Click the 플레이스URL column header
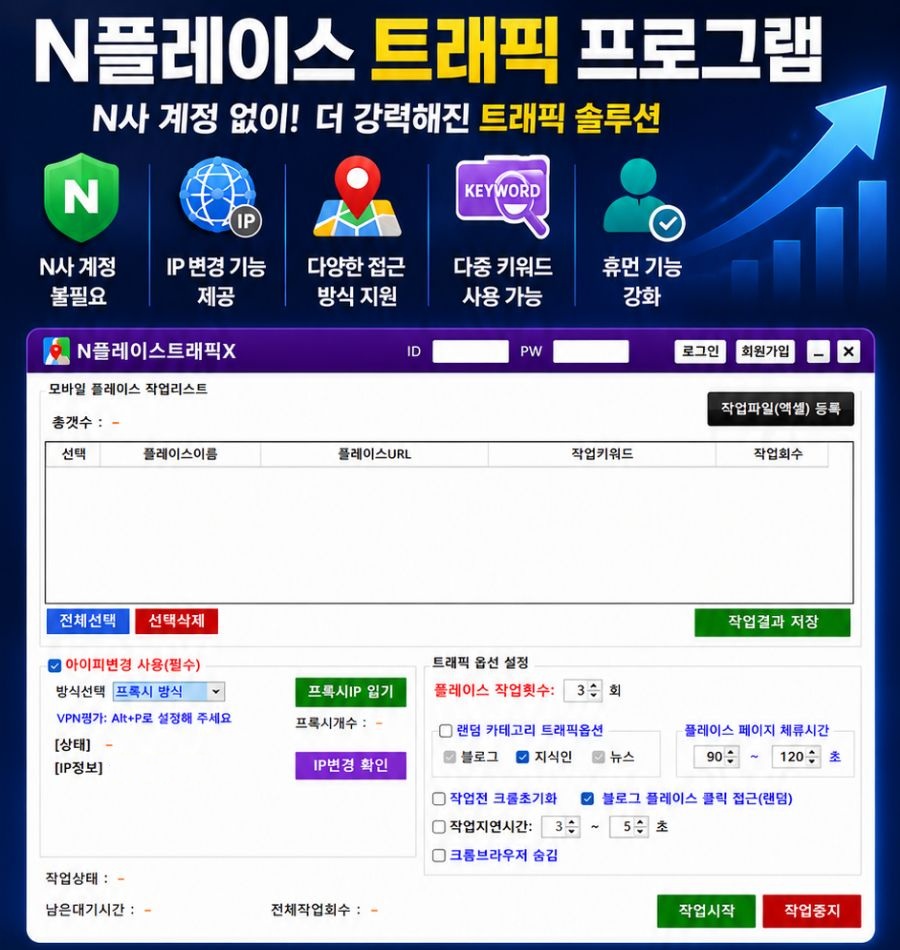 click(375, 454)
